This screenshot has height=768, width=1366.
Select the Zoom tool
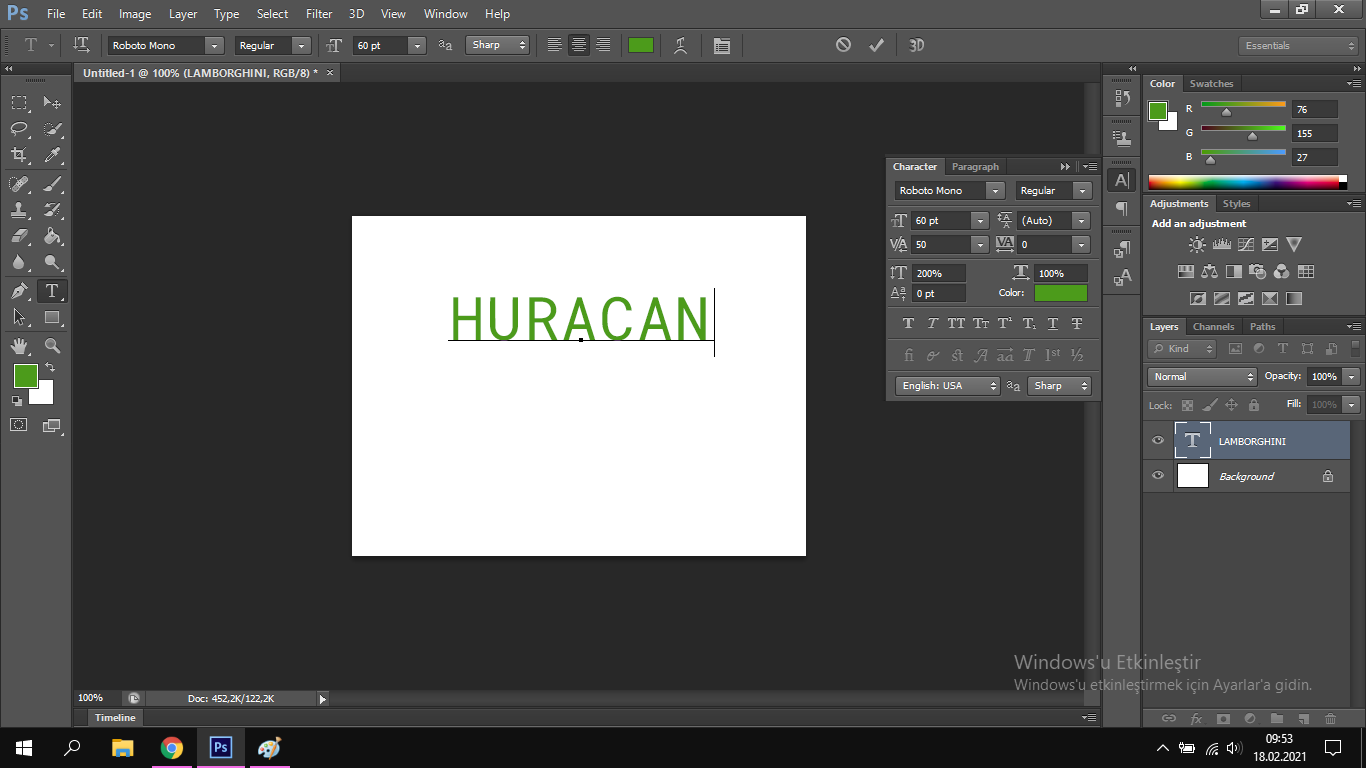pos(53,346)
